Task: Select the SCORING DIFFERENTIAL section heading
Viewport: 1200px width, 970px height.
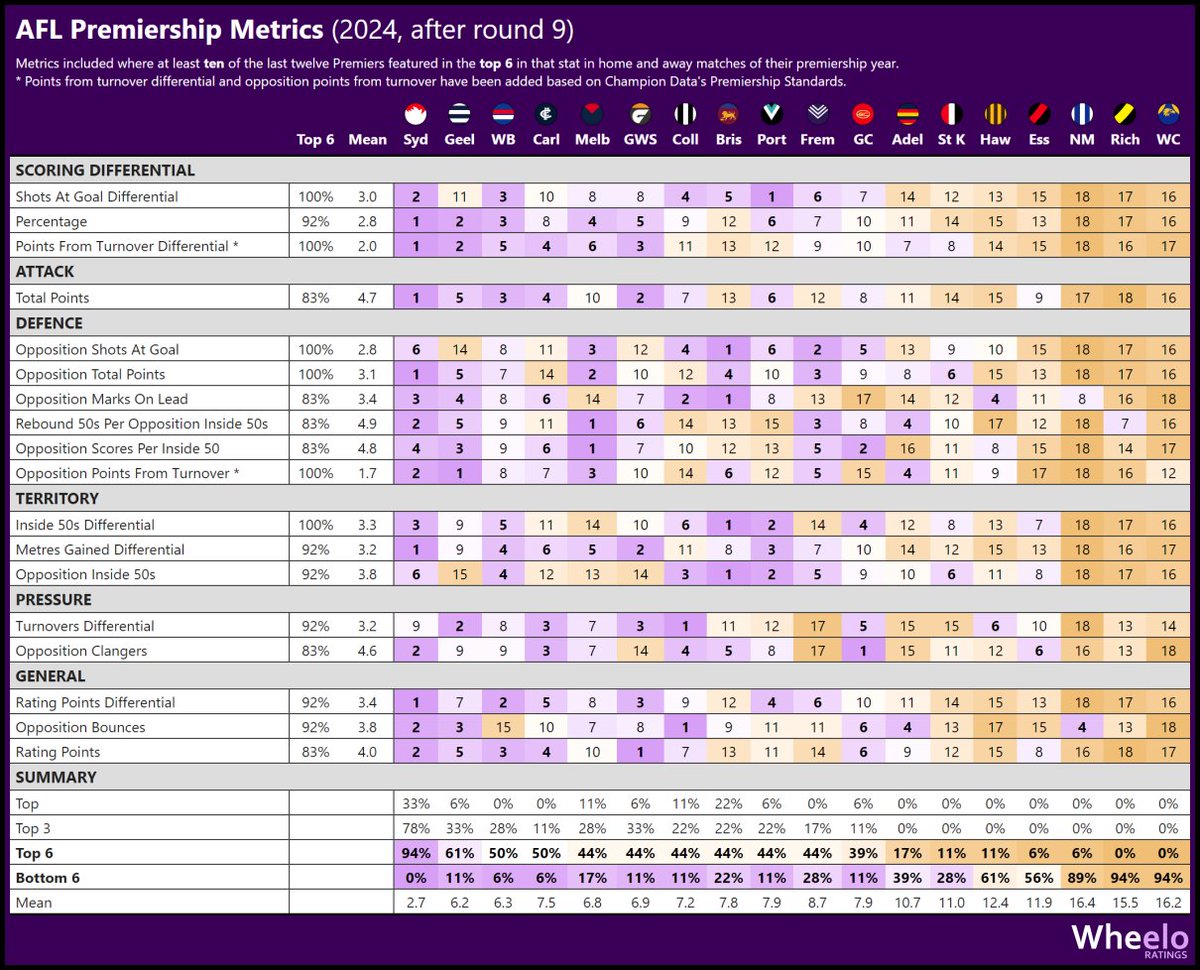Action: tap(105, 171)
